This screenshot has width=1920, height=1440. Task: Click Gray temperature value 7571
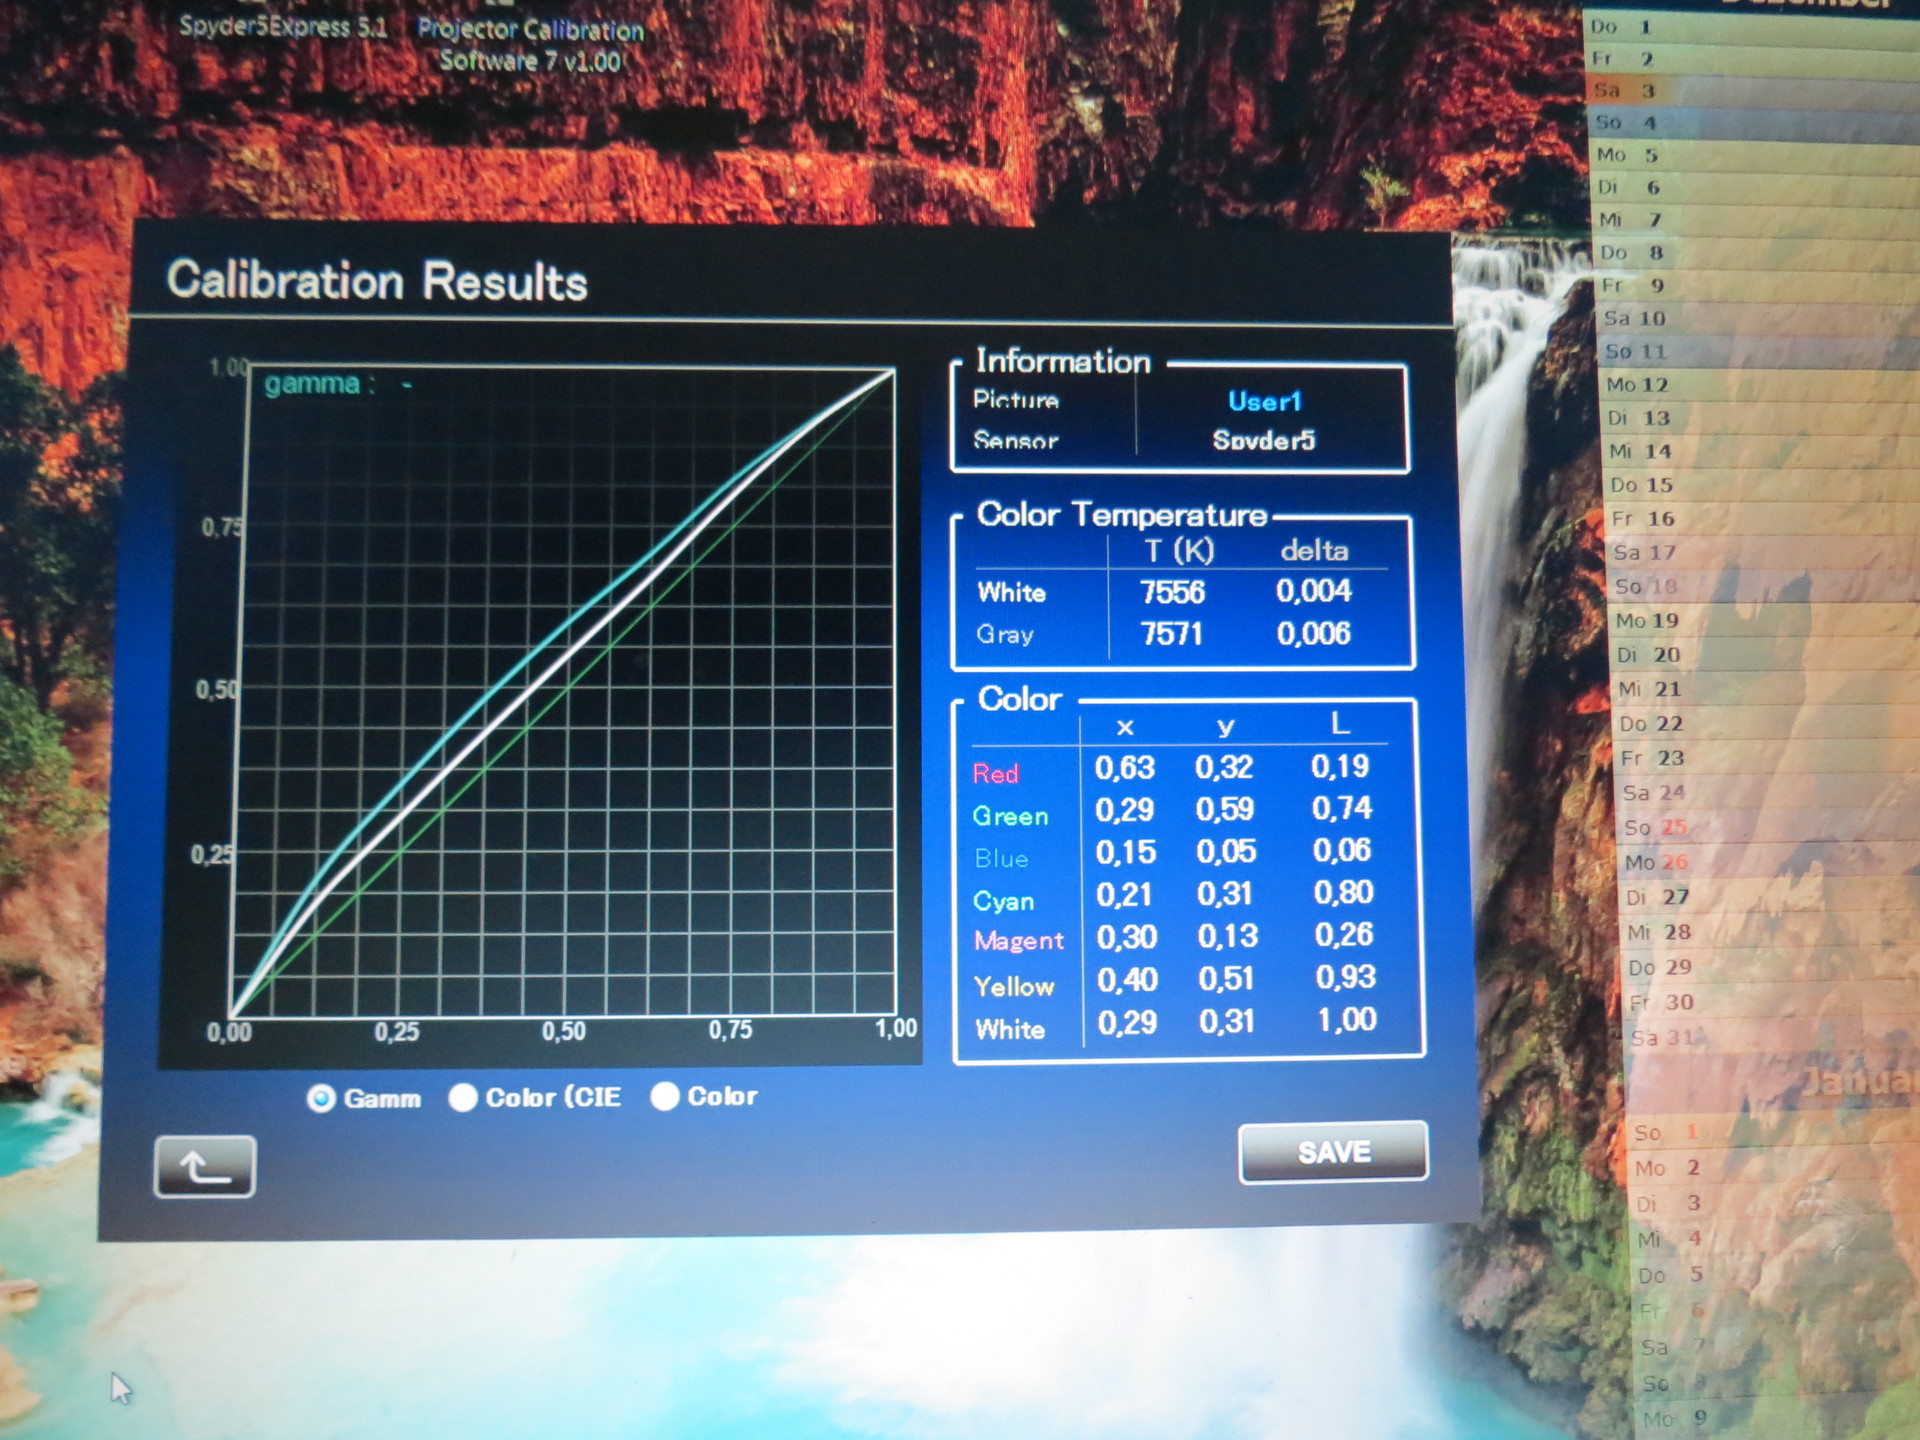(x=1171, y=634)
